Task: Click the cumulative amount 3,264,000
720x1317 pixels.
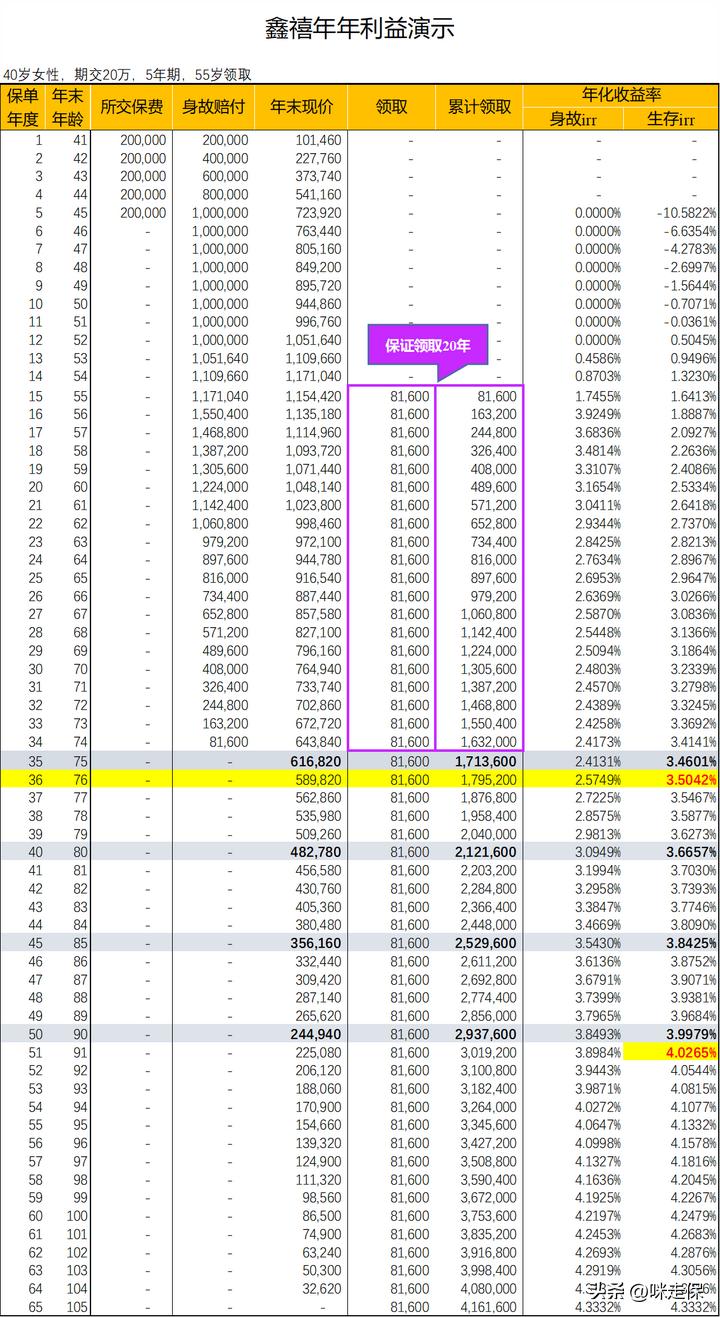Action: tap(488, 1107)
